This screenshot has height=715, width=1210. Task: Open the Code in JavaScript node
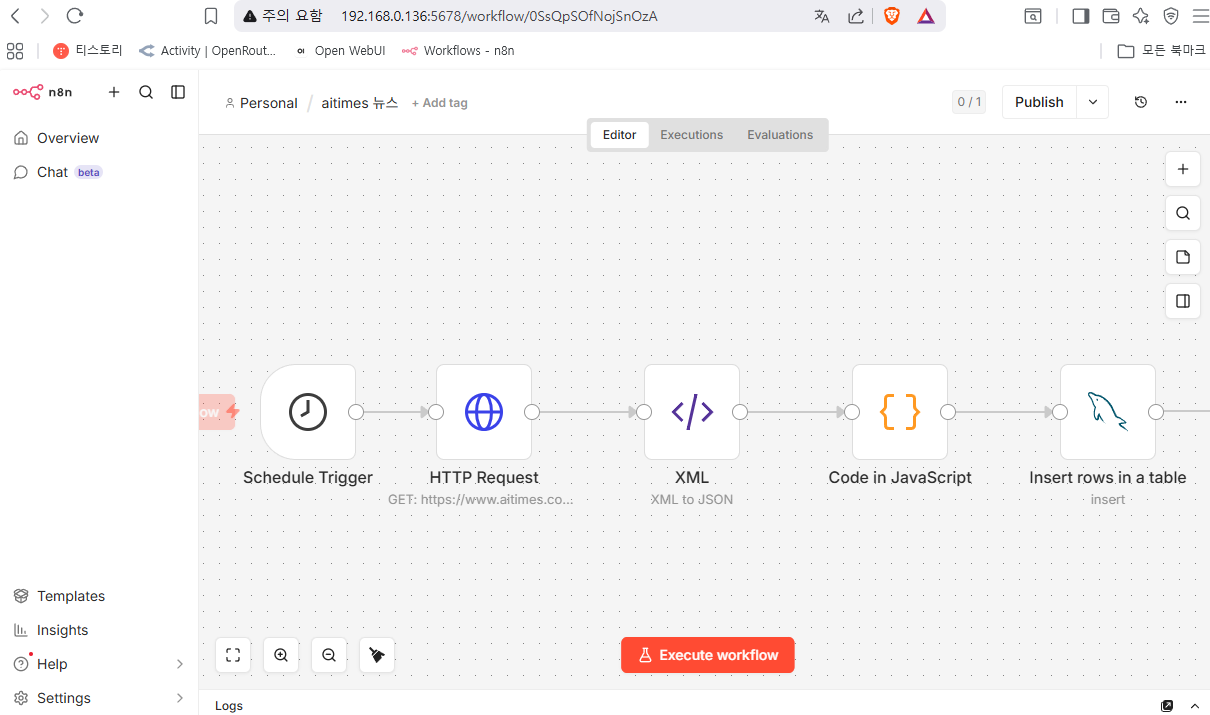coord(900,412)
